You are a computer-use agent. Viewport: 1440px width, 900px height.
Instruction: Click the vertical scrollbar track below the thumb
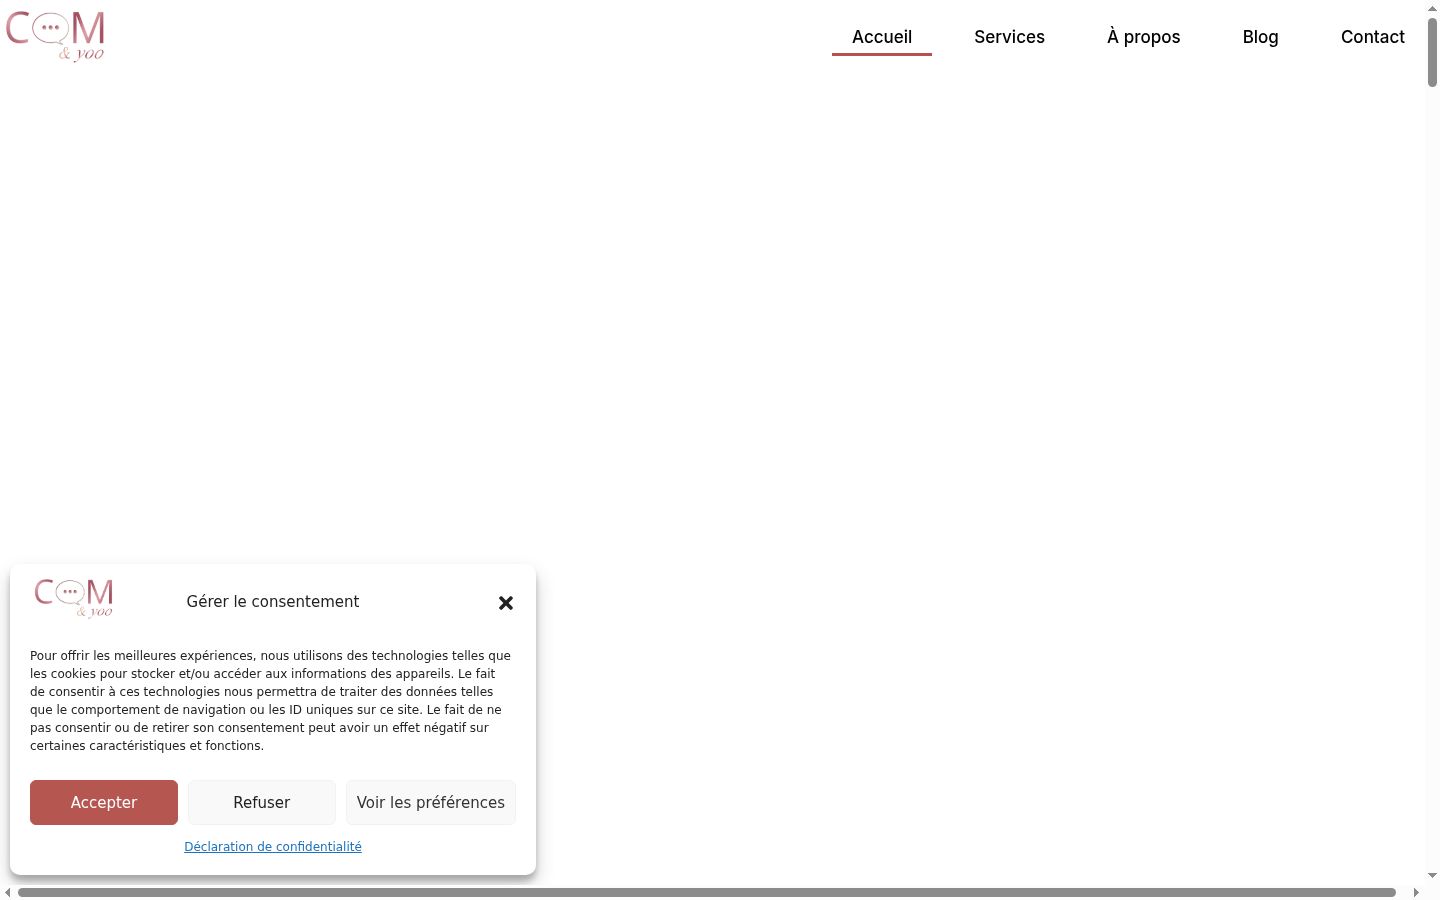1432,480
